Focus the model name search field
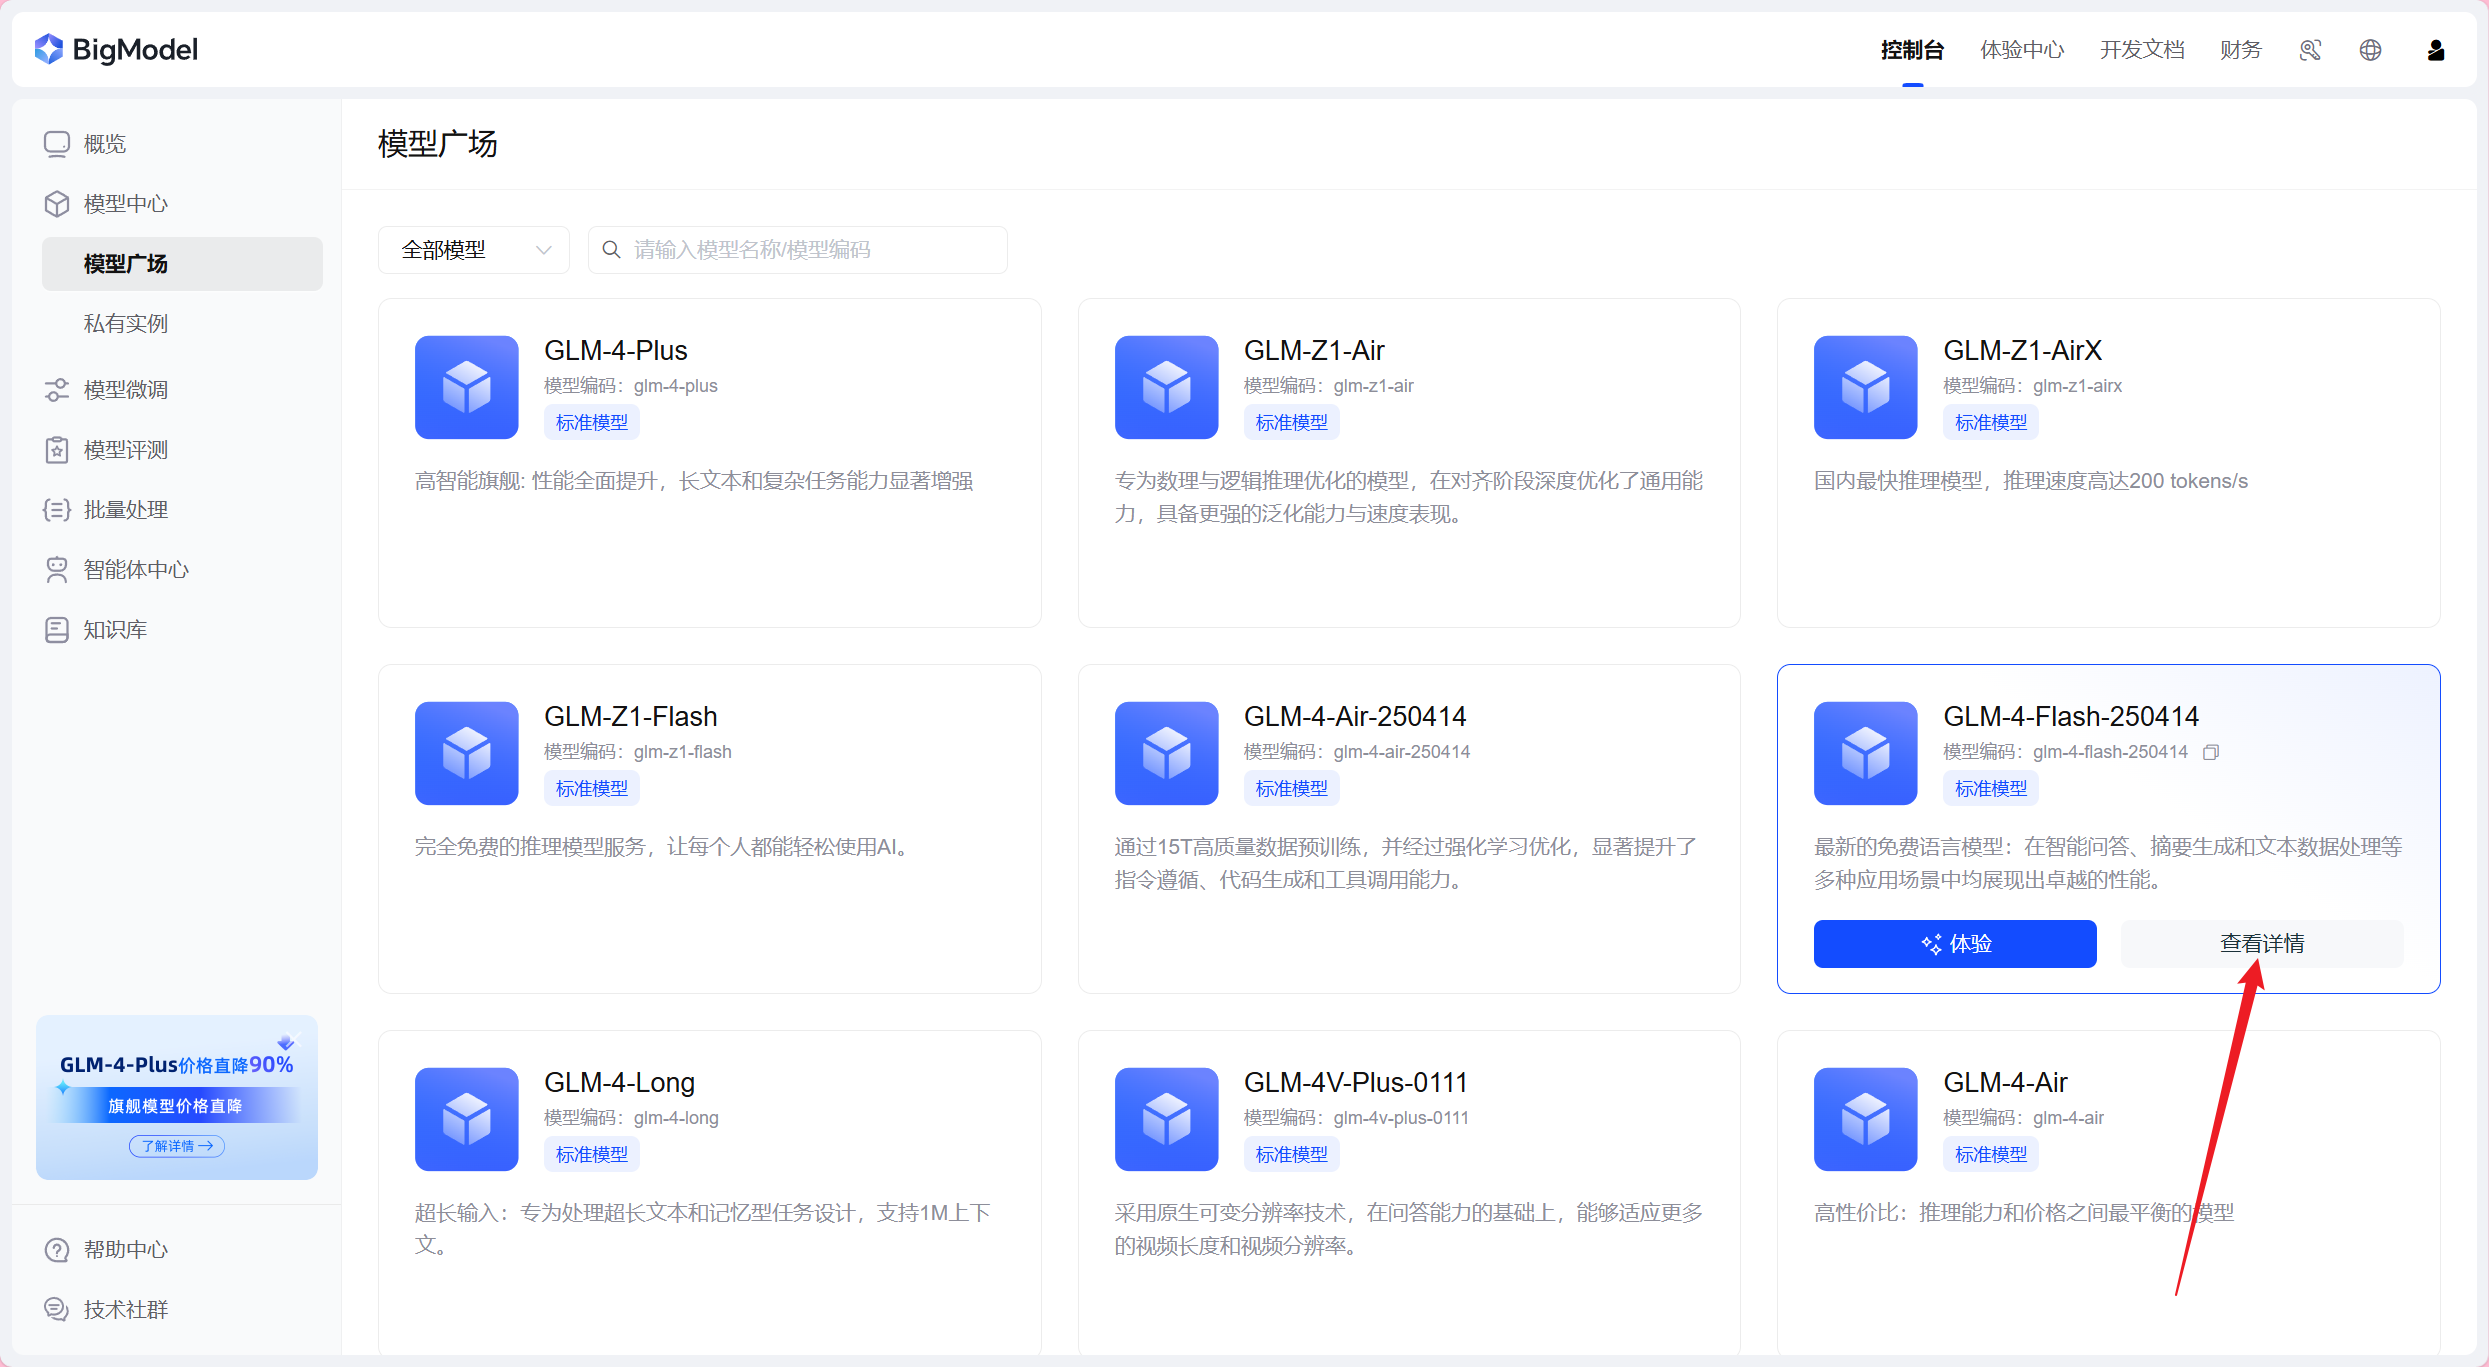The width and height of the screenshot is (2489, 1367). [x=797, y=250]
